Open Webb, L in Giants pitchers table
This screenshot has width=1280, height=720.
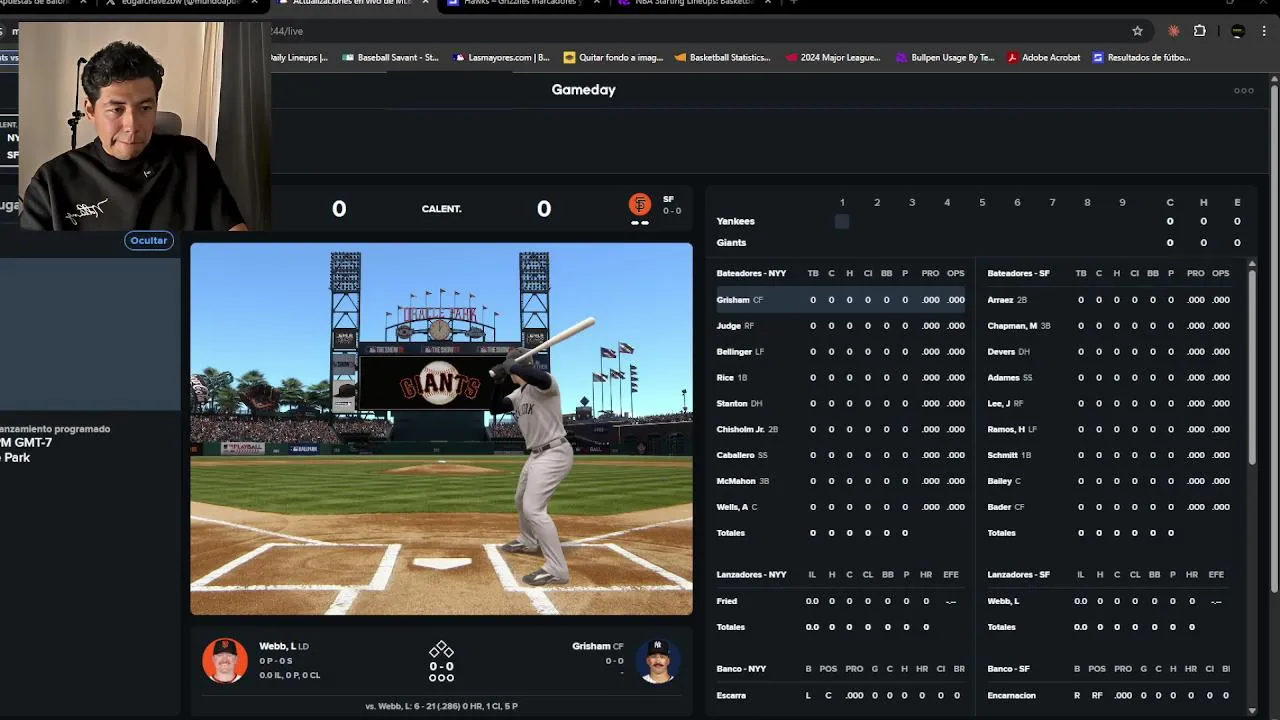pyautogui.click(x=1003, y=602)
